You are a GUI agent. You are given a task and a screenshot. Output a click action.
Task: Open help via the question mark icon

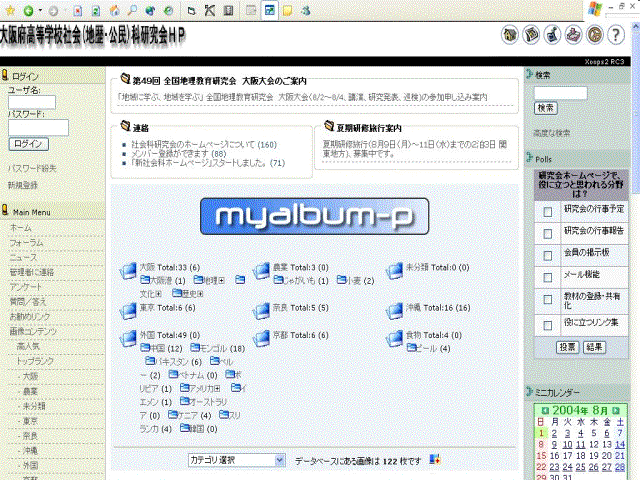[x=616, y=35]
